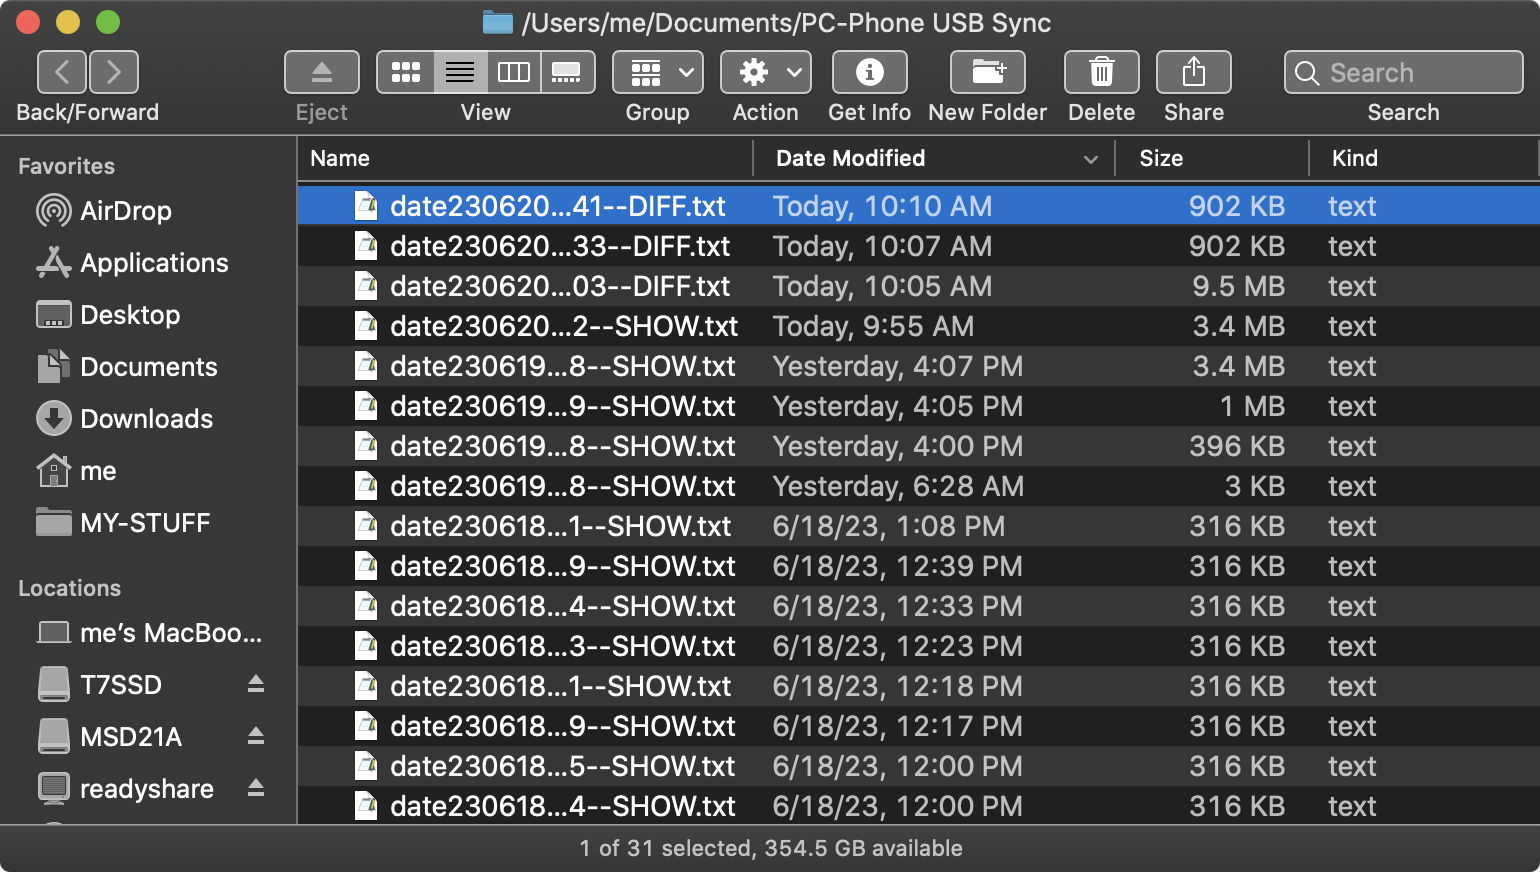
Task: Switch to gallery view
Action: pos(567,72)
